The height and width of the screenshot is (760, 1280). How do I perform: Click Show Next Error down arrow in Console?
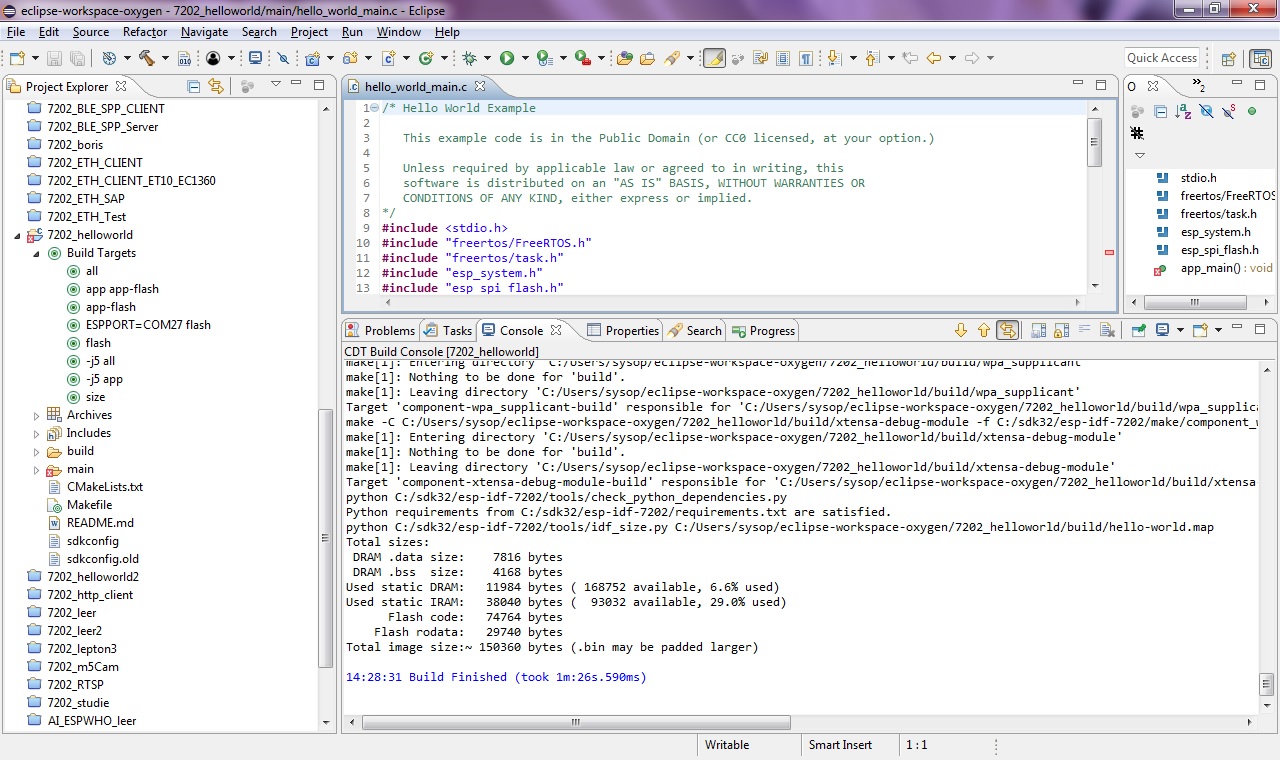(961, 330)
